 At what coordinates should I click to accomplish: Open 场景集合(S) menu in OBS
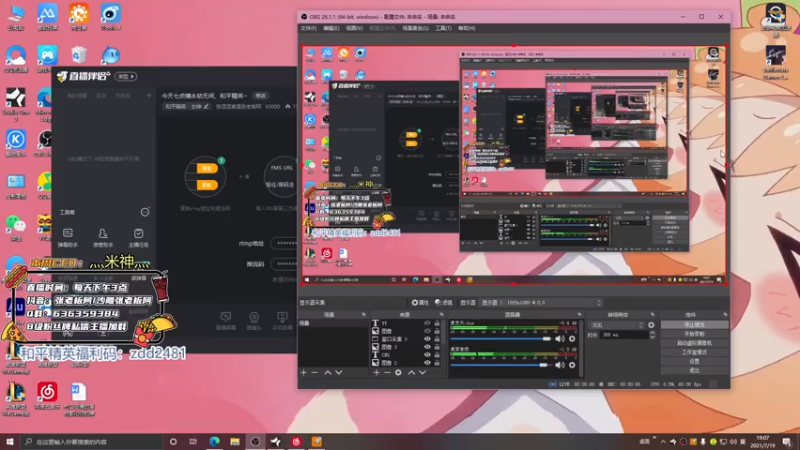[415, 28]
